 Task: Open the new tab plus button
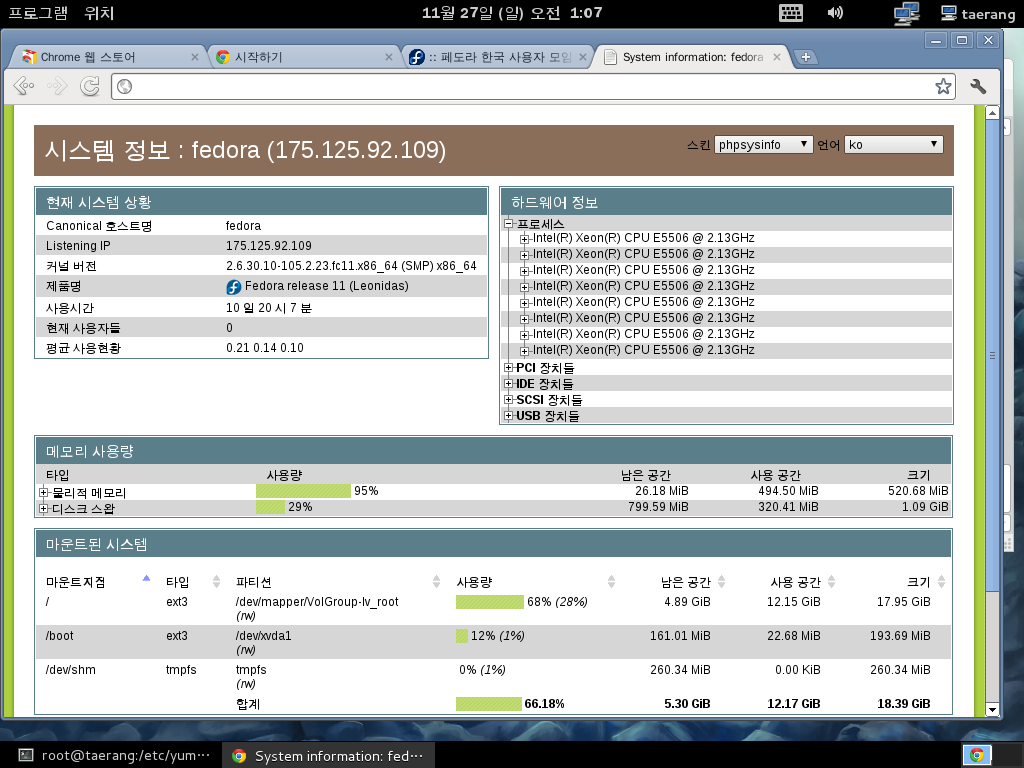[x=805, y=57]
